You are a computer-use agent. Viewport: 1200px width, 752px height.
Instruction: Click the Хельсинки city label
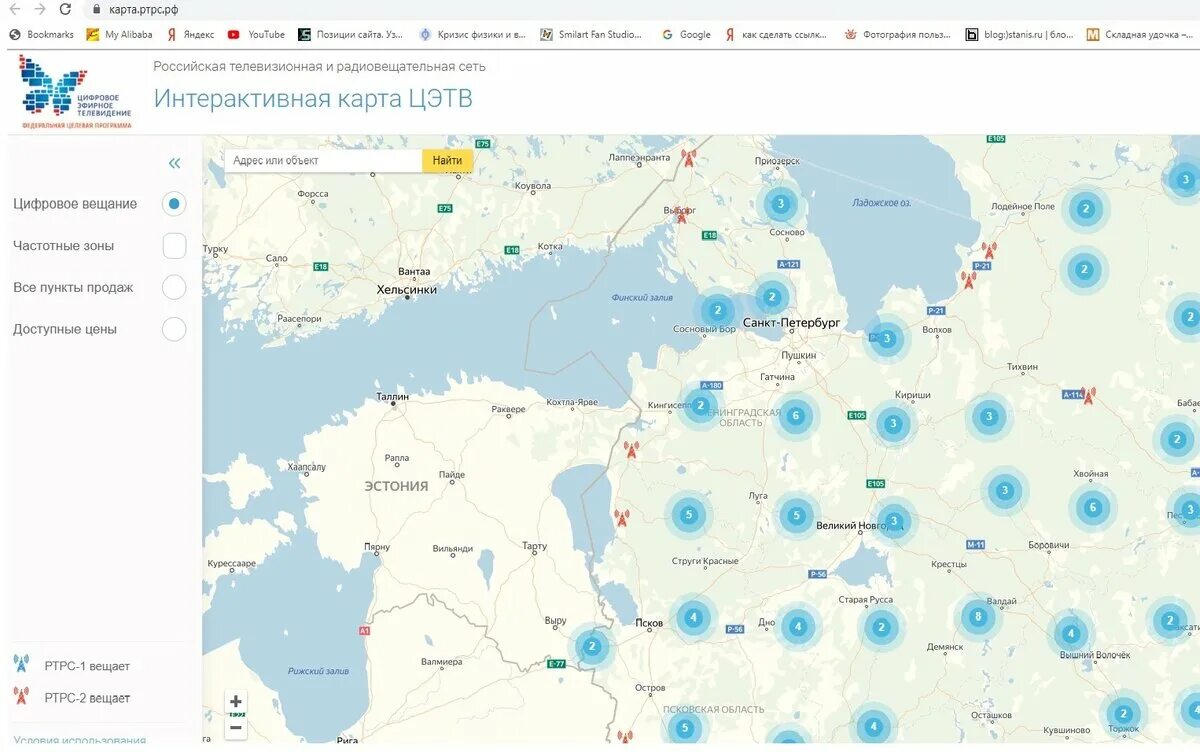tap(407, 289)
